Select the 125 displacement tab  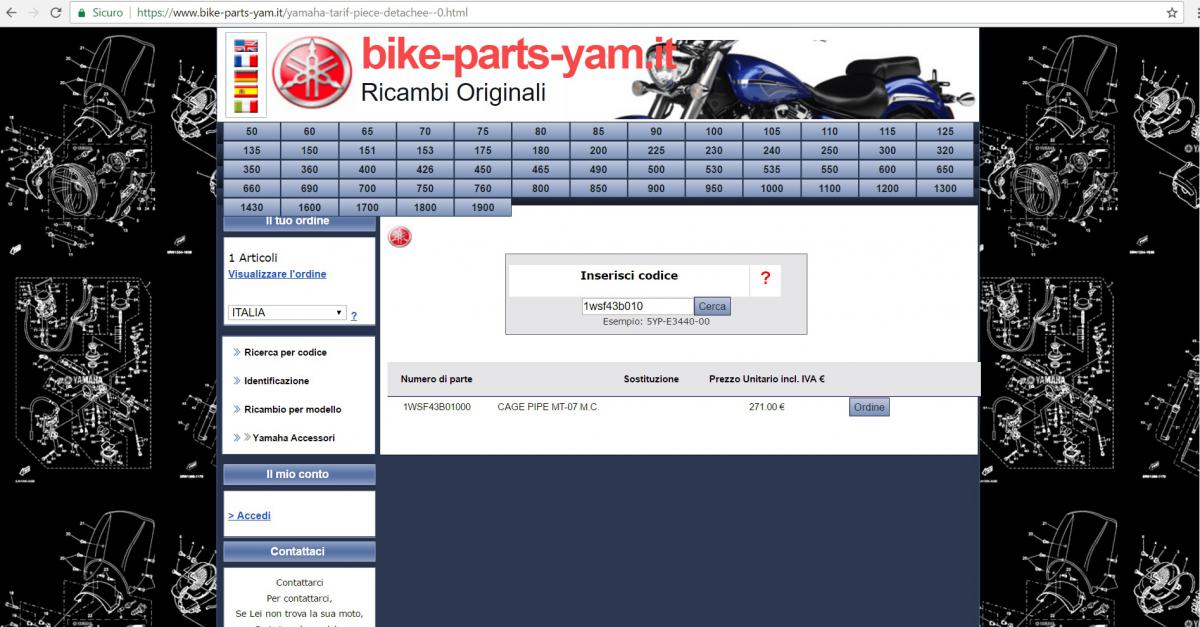pyautogui.click(x=945, y=132)
